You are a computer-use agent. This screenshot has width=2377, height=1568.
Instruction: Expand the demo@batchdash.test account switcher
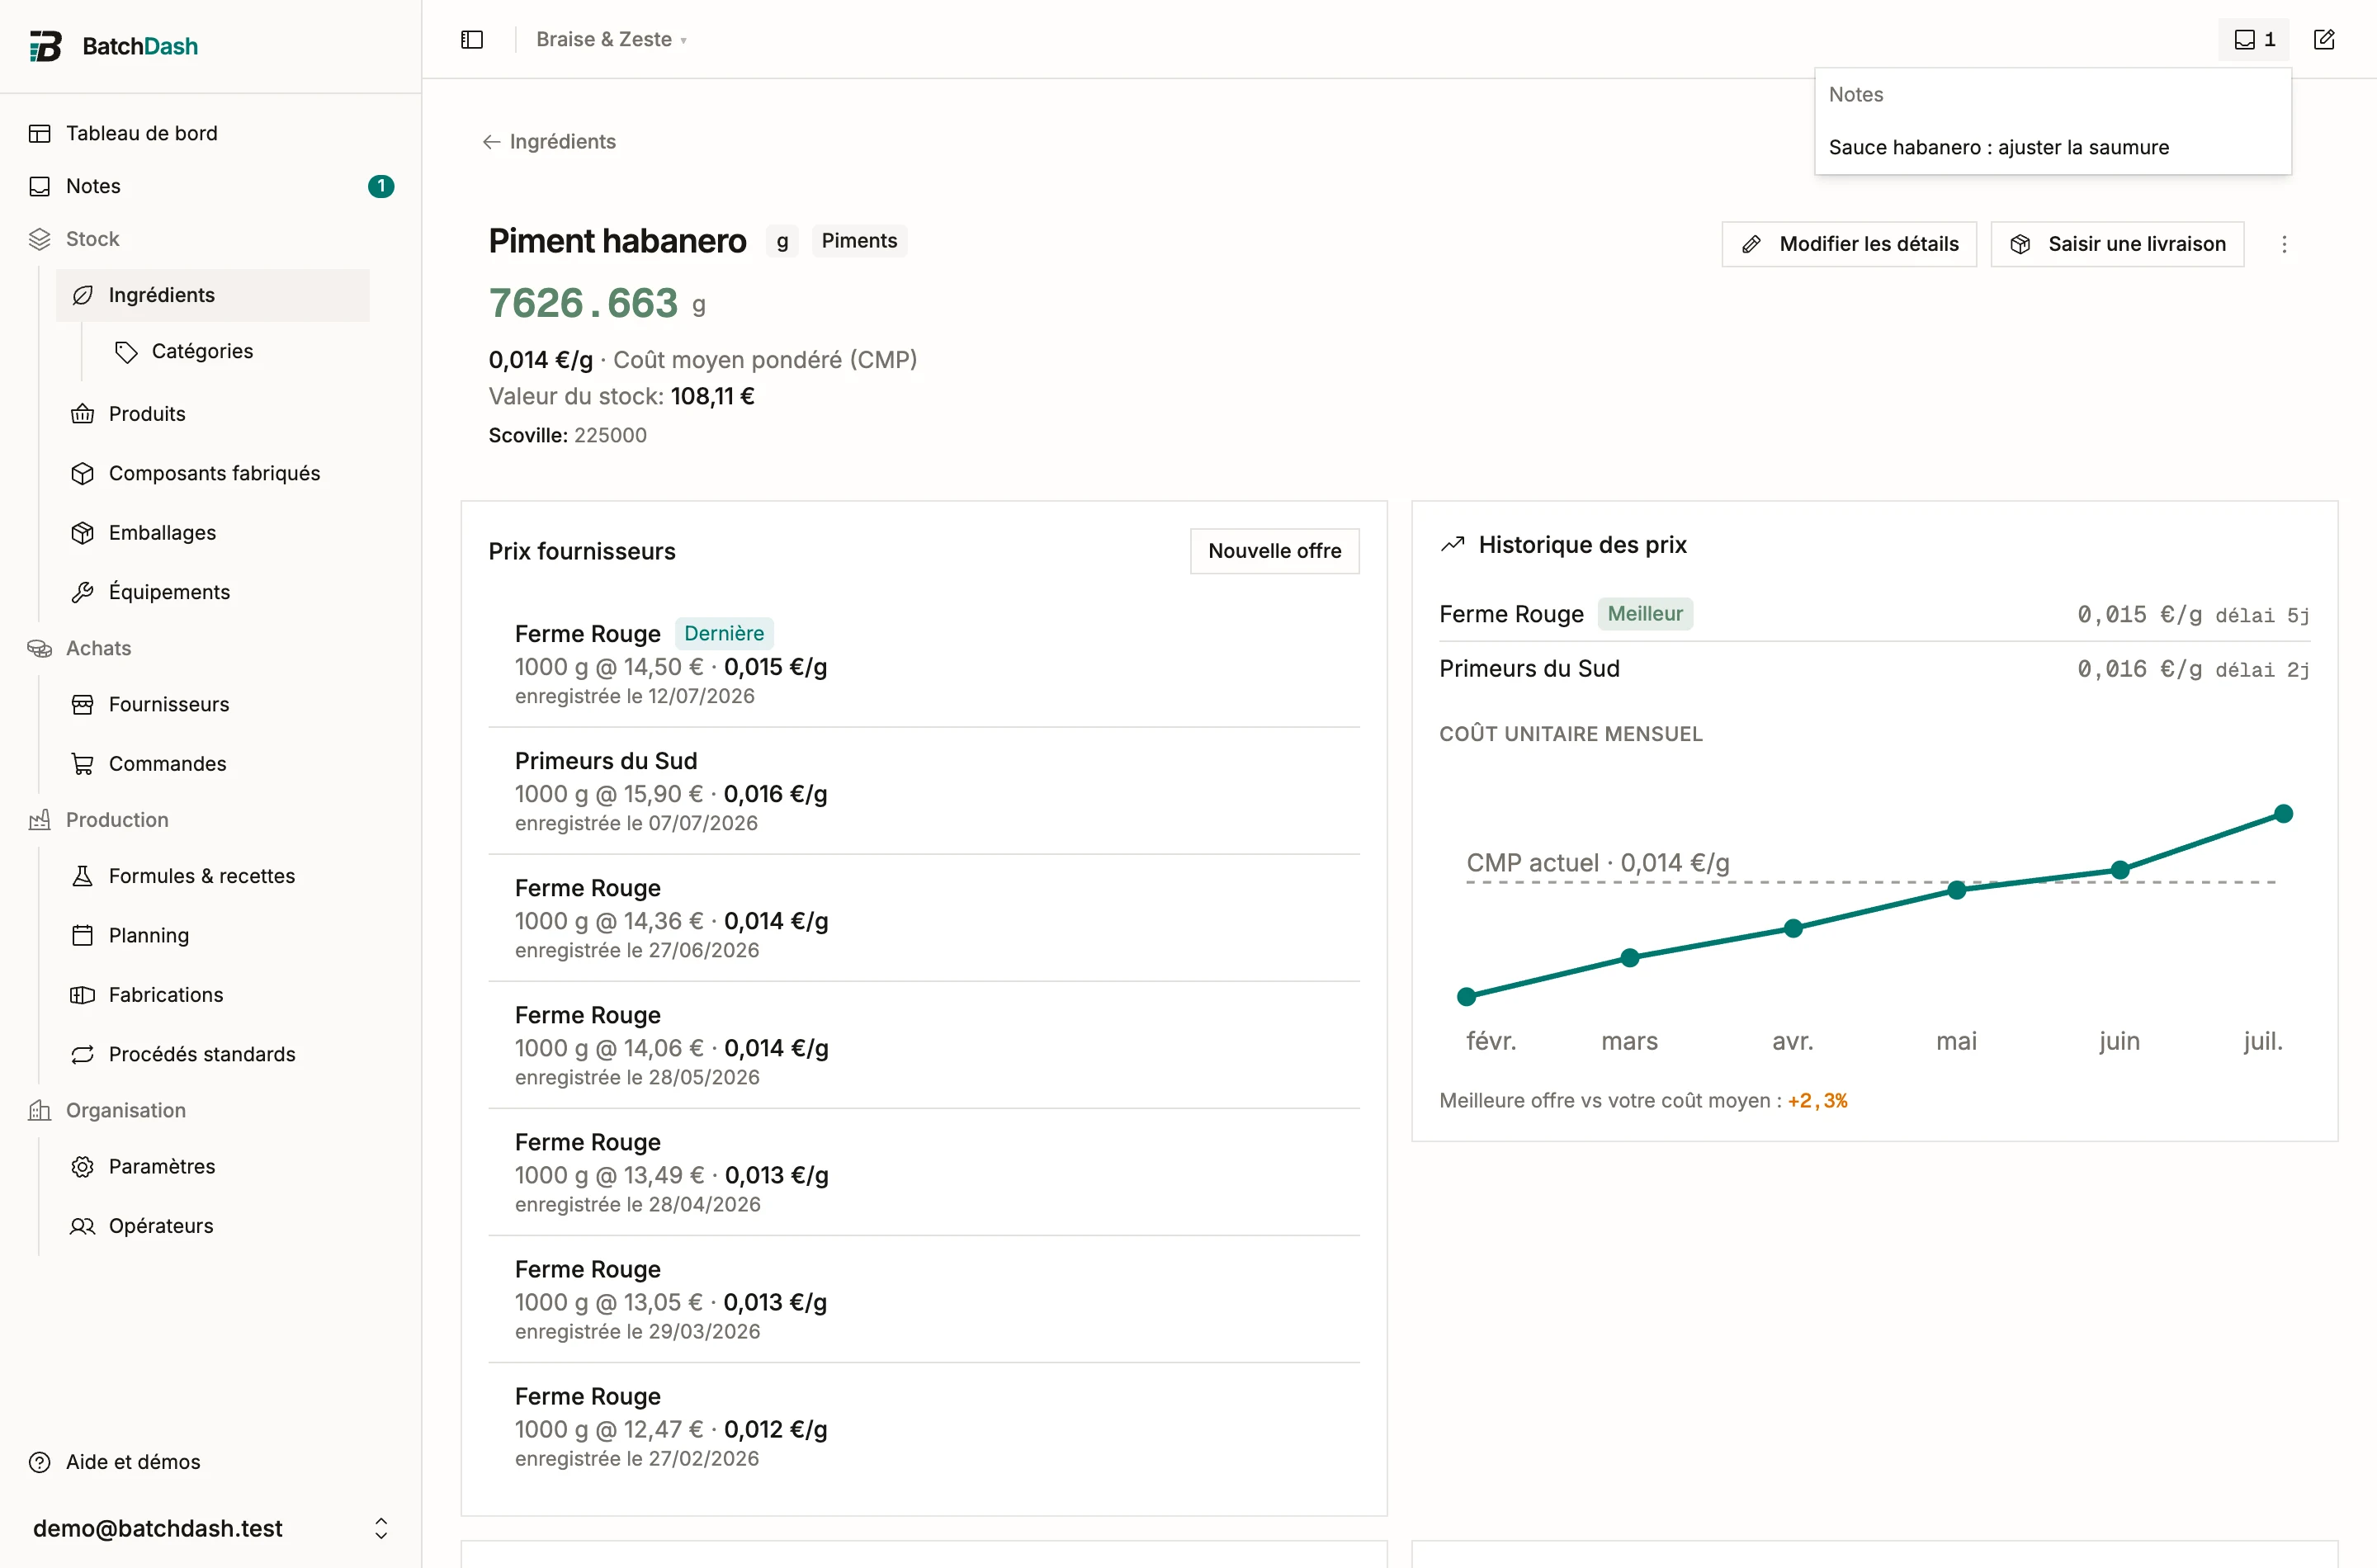point(210,1528)
